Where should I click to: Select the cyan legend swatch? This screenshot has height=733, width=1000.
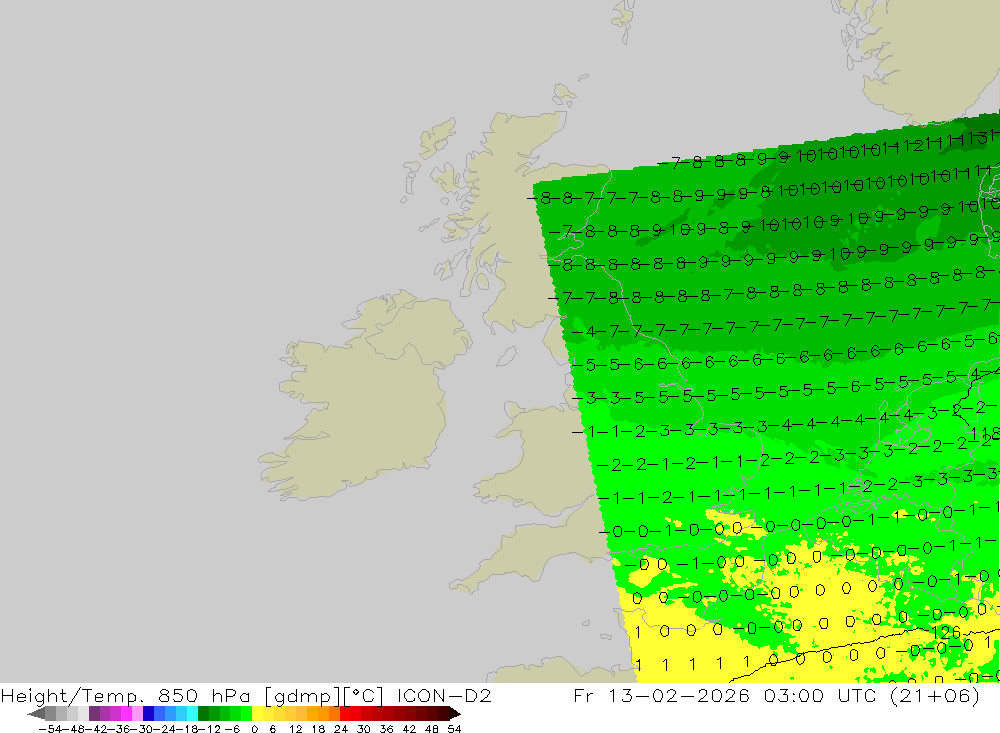point(192,713)
